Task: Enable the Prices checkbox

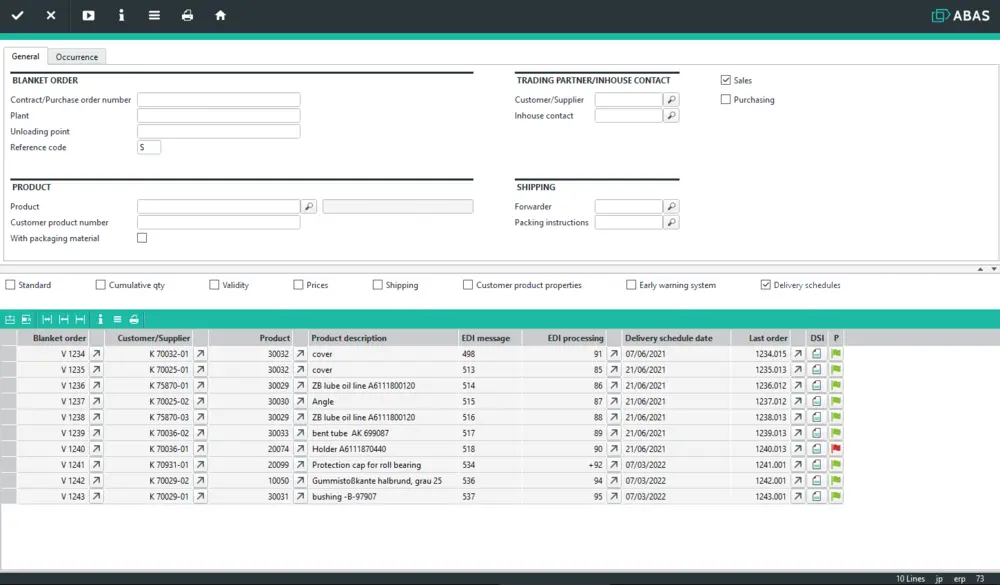Action: coord(298,285)
